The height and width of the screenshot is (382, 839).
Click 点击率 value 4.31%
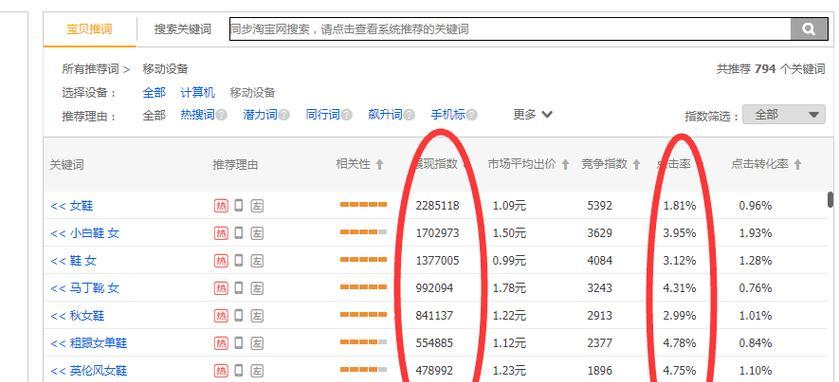(x=680, y=288)
